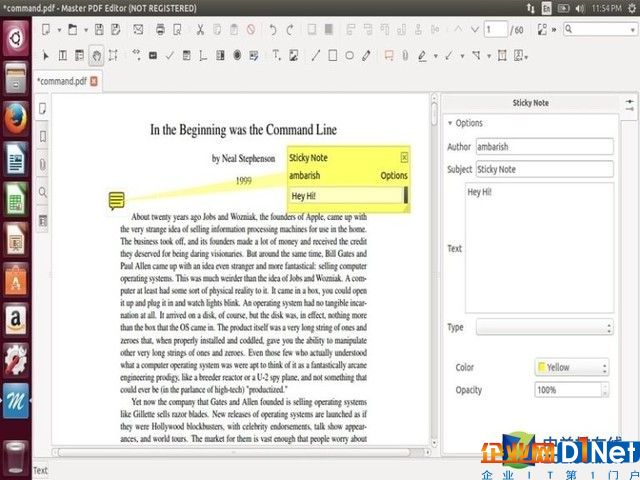The width and height of the screenshot is (640, 480).
Task: Open the Type combo box
Action: [544, 327]
